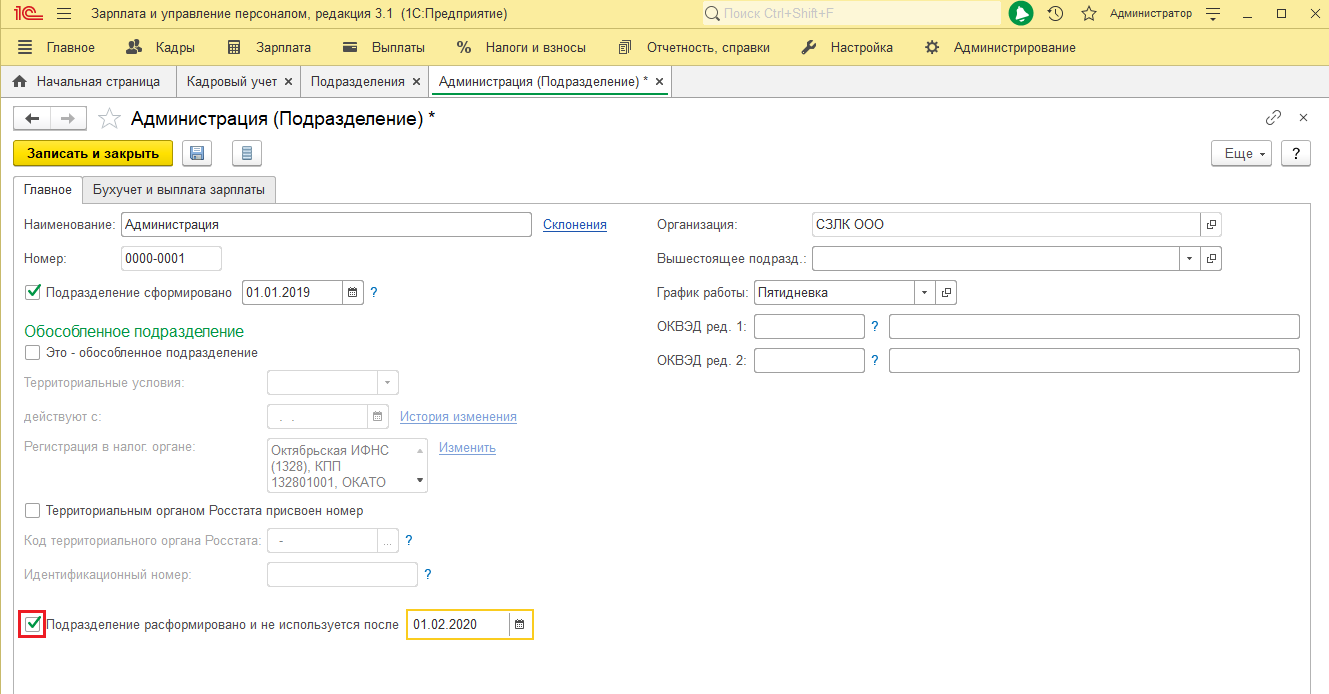Screen dimensions: 1329x694
Task: Save with the floppy disk icon
Action: click(197, 153)
